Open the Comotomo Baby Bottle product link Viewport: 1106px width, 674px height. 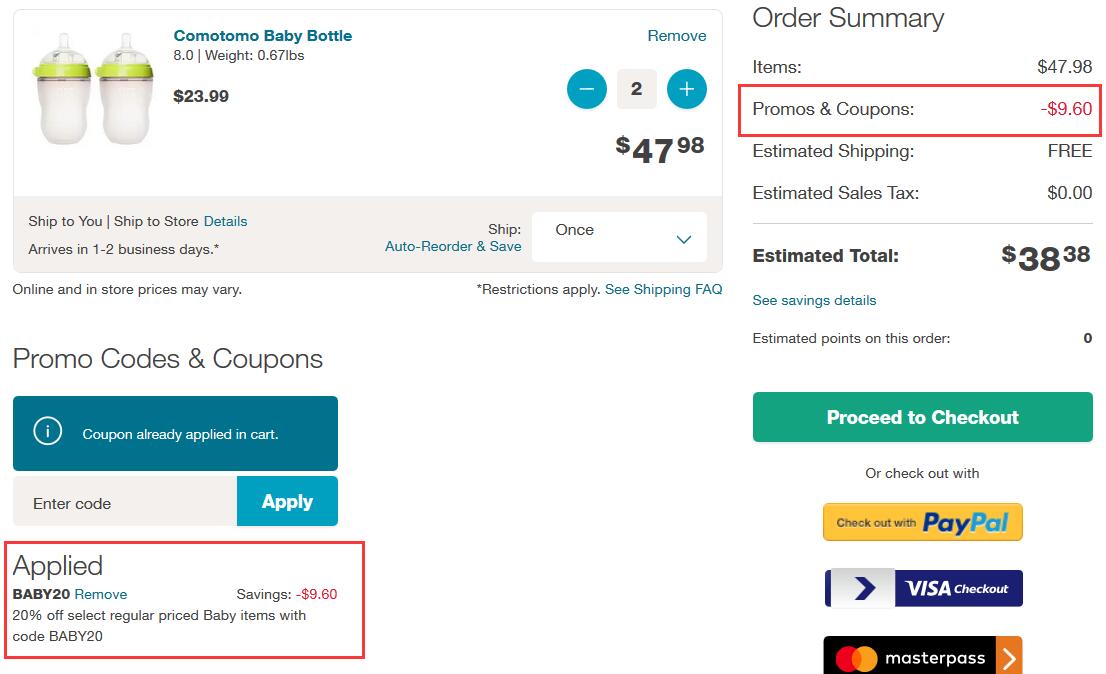[262, 36]
